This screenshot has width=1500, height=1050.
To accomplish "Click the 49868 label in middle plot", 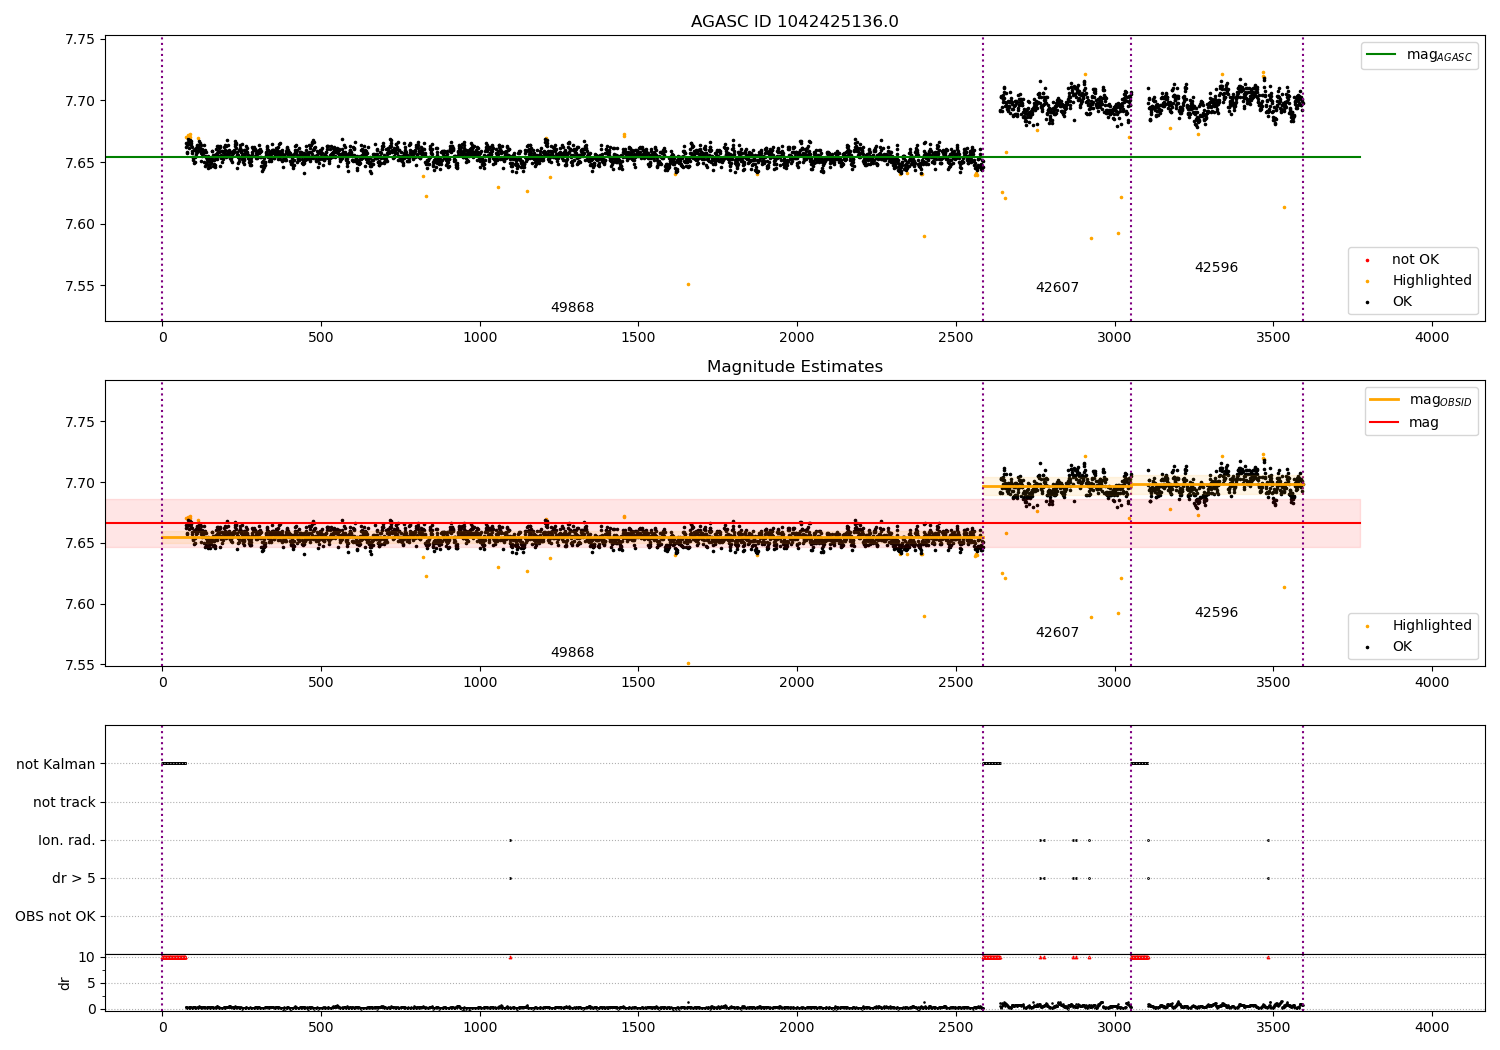I will click(572, 653).
